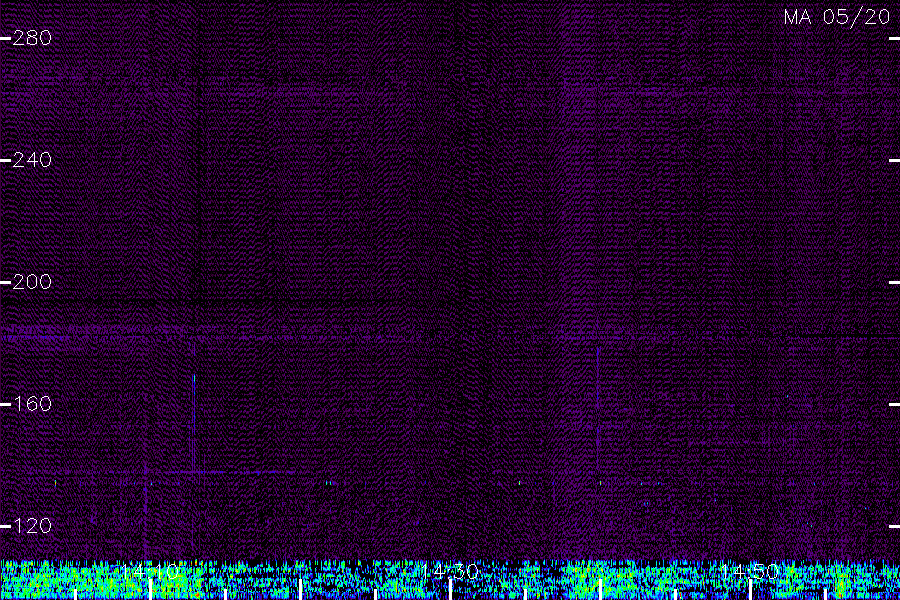
Task: Click the 200 frequency axis label
Action: [x=32, y=282]
